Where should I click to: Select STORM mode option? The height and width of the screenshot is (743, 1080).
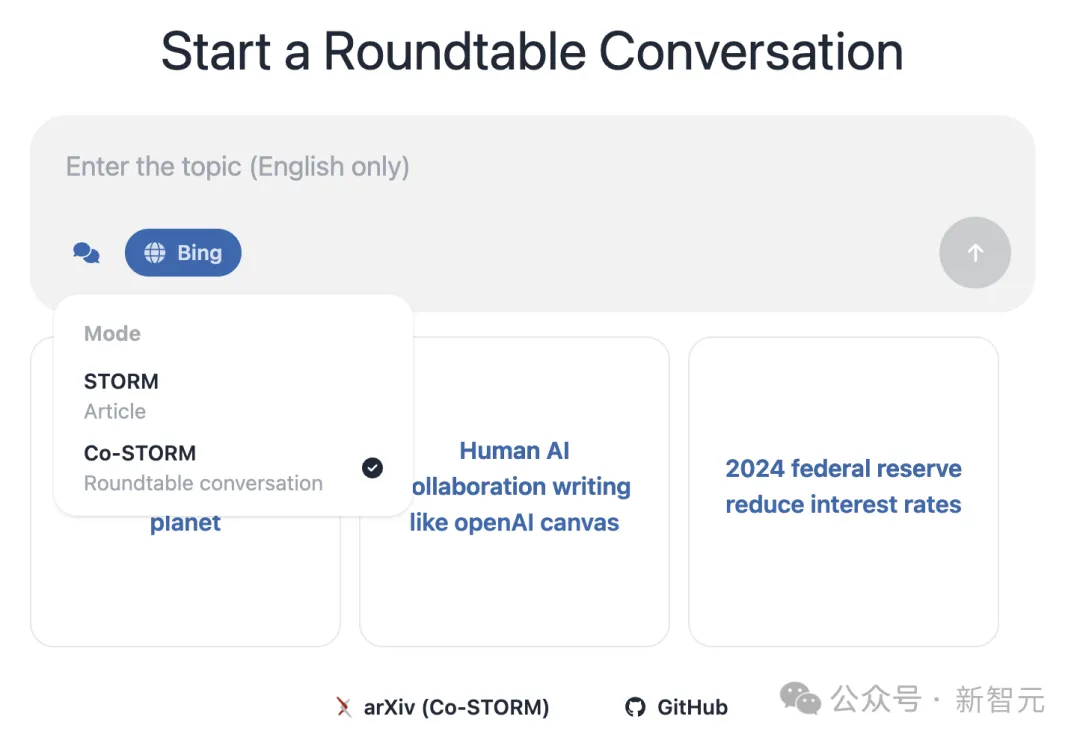click(122, 381)
